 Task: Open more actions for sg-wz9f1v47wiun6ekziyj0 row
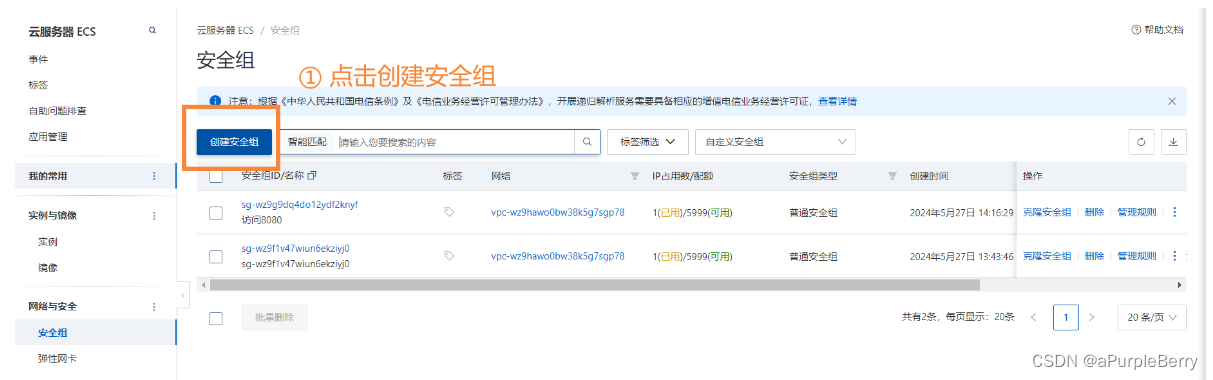1174,256
